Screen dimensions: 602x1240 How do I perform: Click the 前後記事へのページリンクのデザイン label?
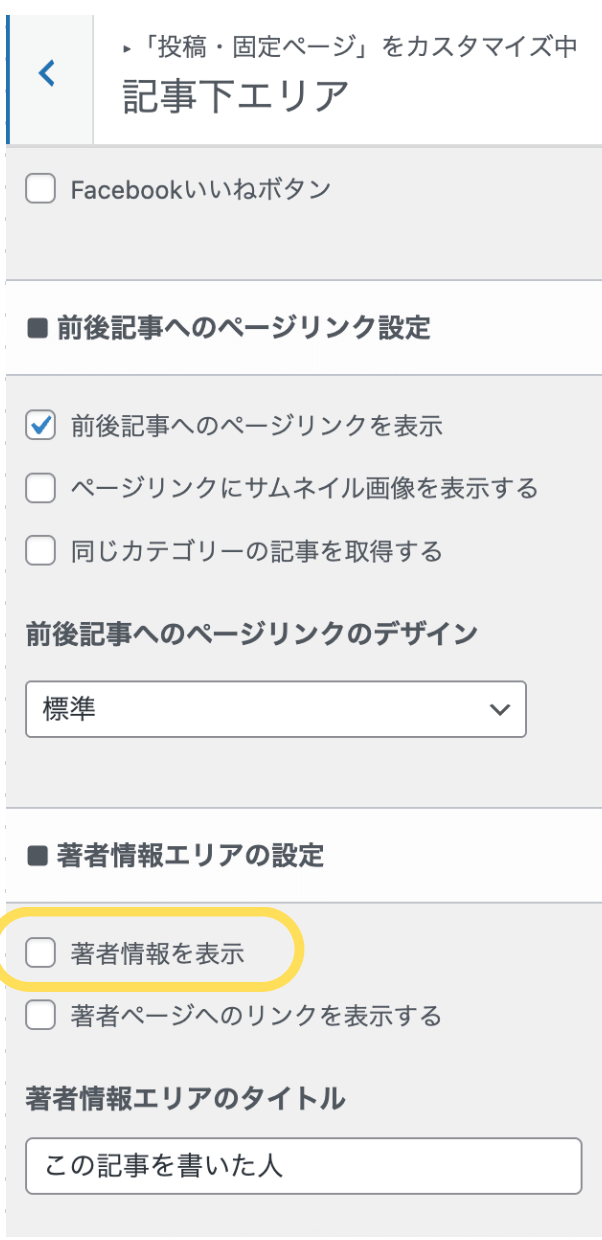(x=250, y=632)
